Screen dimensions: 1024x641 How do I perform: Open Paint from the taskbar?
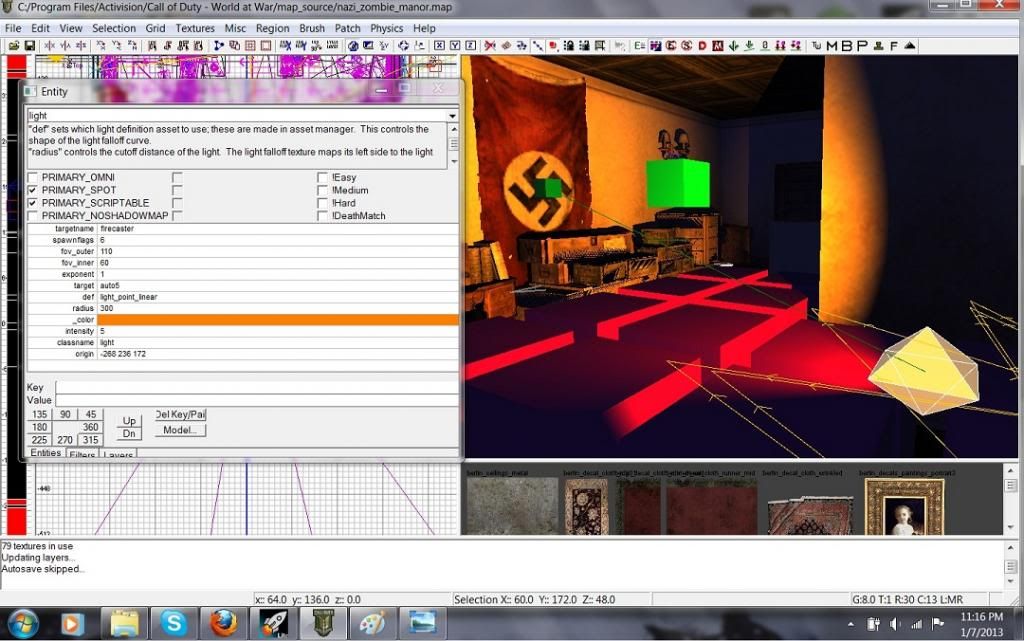pos(372,623)
